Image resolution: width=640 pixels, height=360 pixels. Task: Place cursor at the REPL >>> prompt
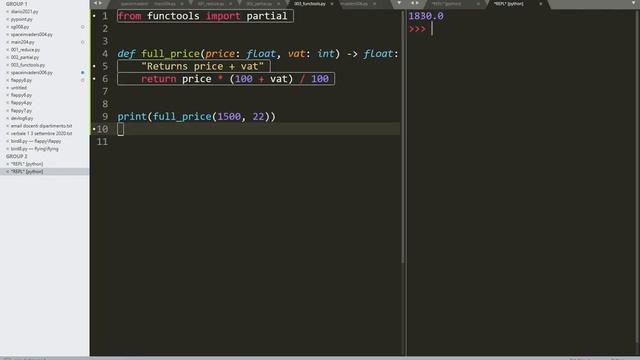(432, 29)
